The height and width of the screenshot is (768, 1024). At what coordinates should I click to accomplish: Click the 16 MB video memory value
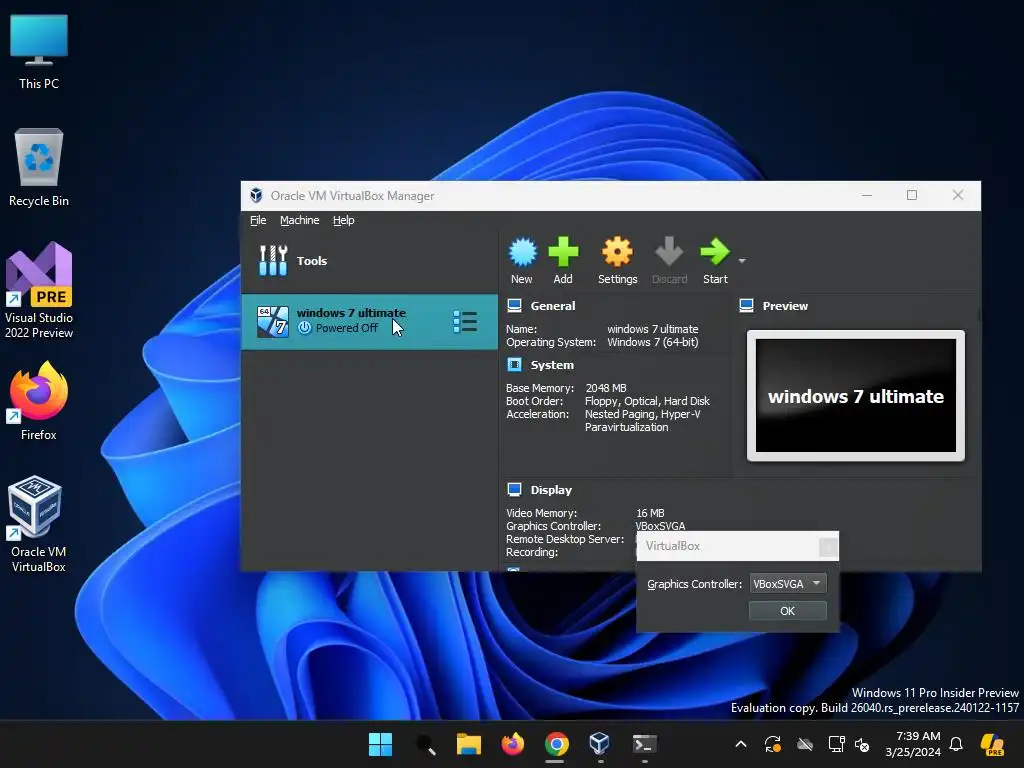coord(650,513)
